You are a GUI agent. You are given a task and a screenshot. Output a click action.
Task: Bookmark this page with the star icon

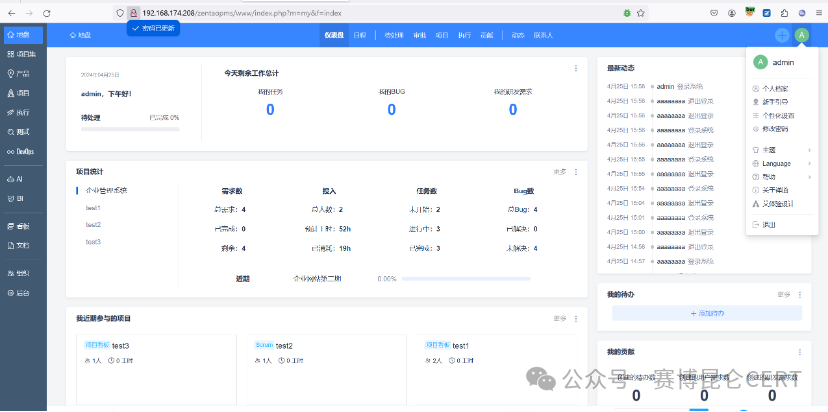[x=641, y=13]
